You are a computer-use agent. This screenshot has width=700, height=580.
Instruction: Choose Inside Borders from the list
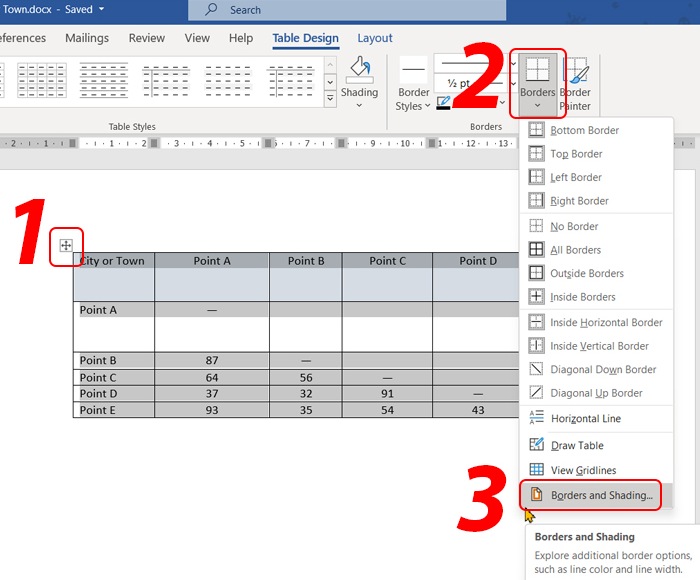point(596,297)
